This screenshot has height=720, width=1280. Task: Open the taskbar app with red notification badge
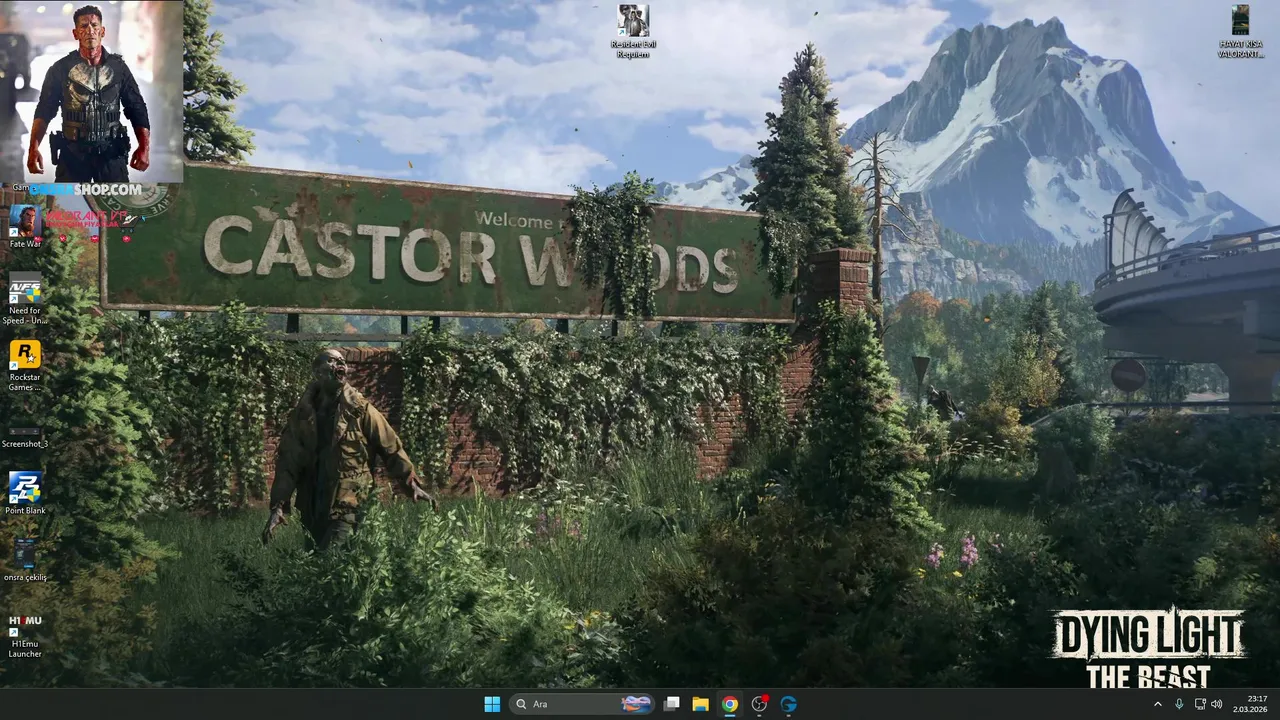click(759, 704)
